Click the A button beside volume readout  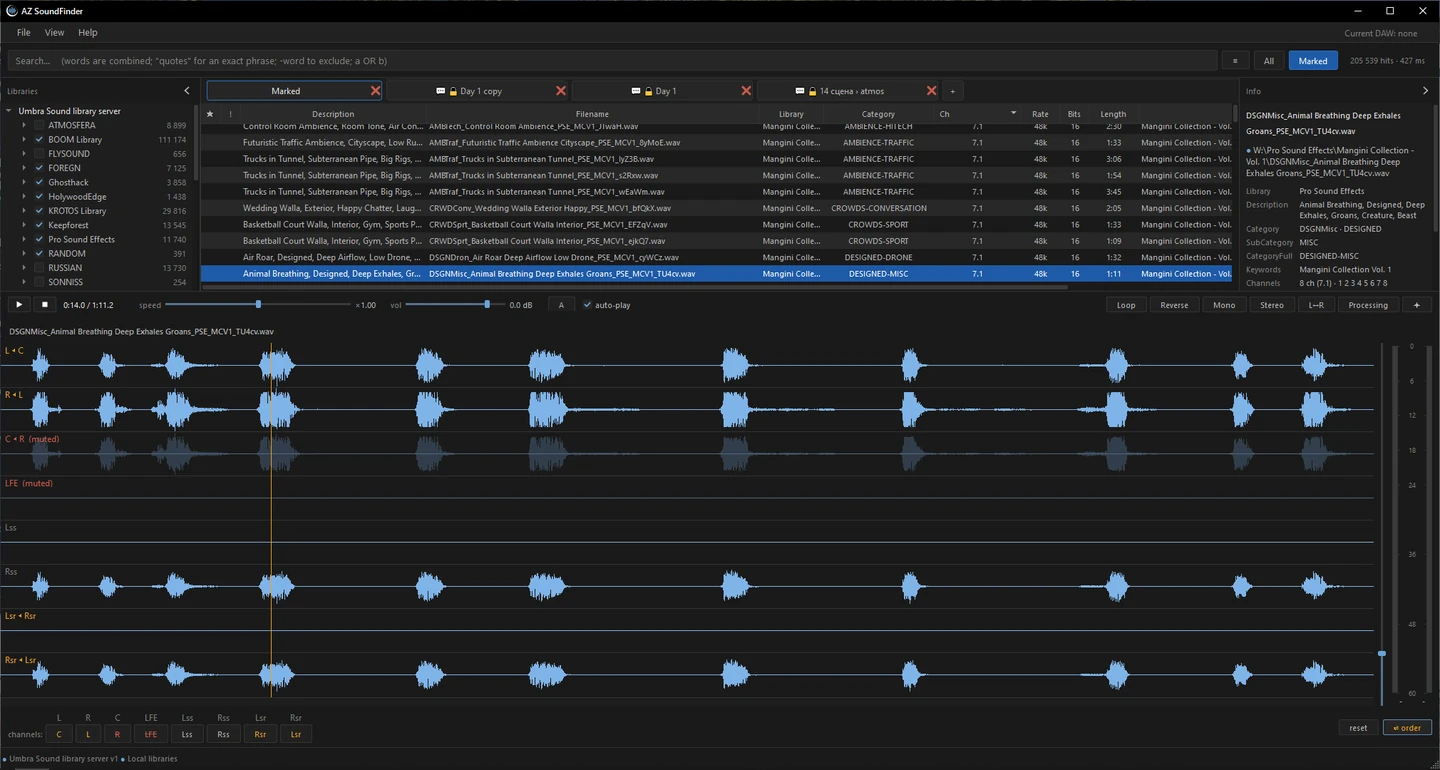[x=561, y=305]
